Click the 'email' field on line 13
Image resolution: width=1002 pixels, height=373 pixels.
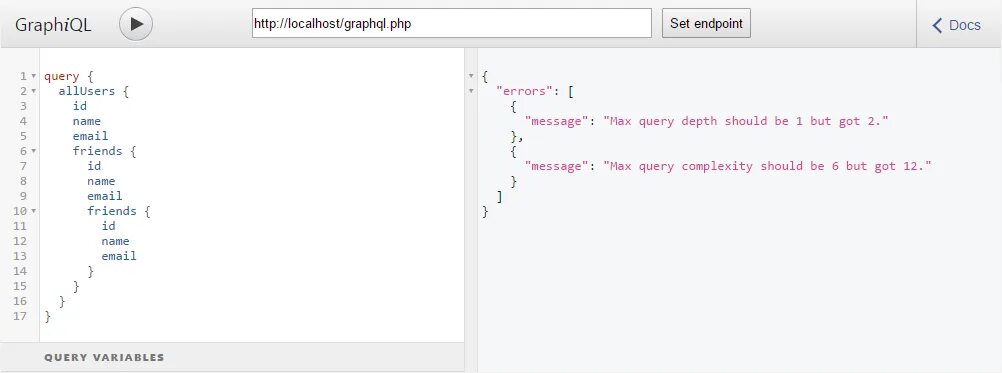pos(119,256)
